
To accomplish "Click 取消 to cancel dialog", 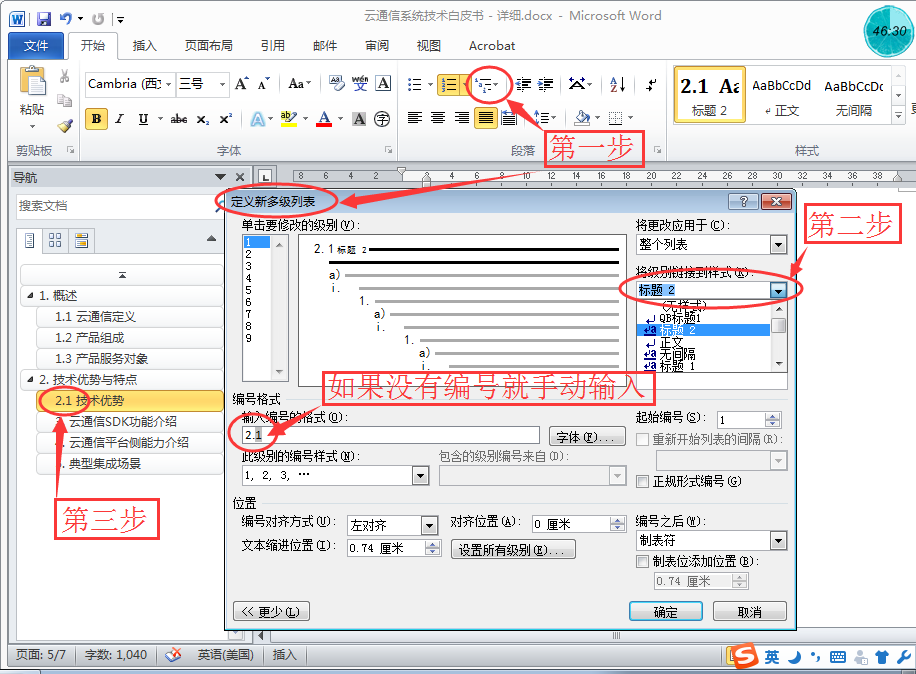I will 750,612.
